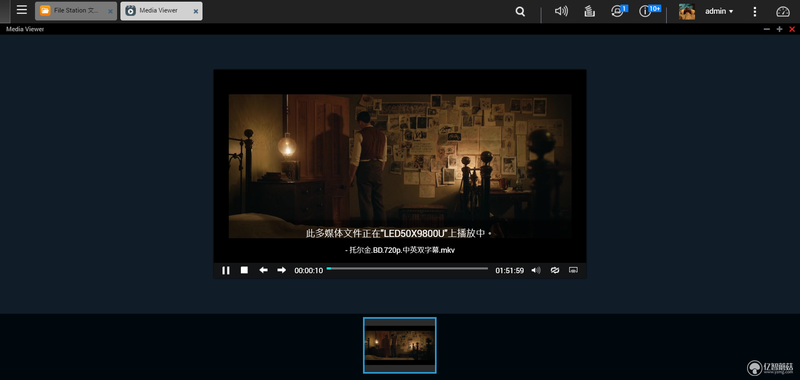The width and height of the screenshot is (800, 380).
Task: Open the network streaming device icon
Action: (x=573, y=270)
